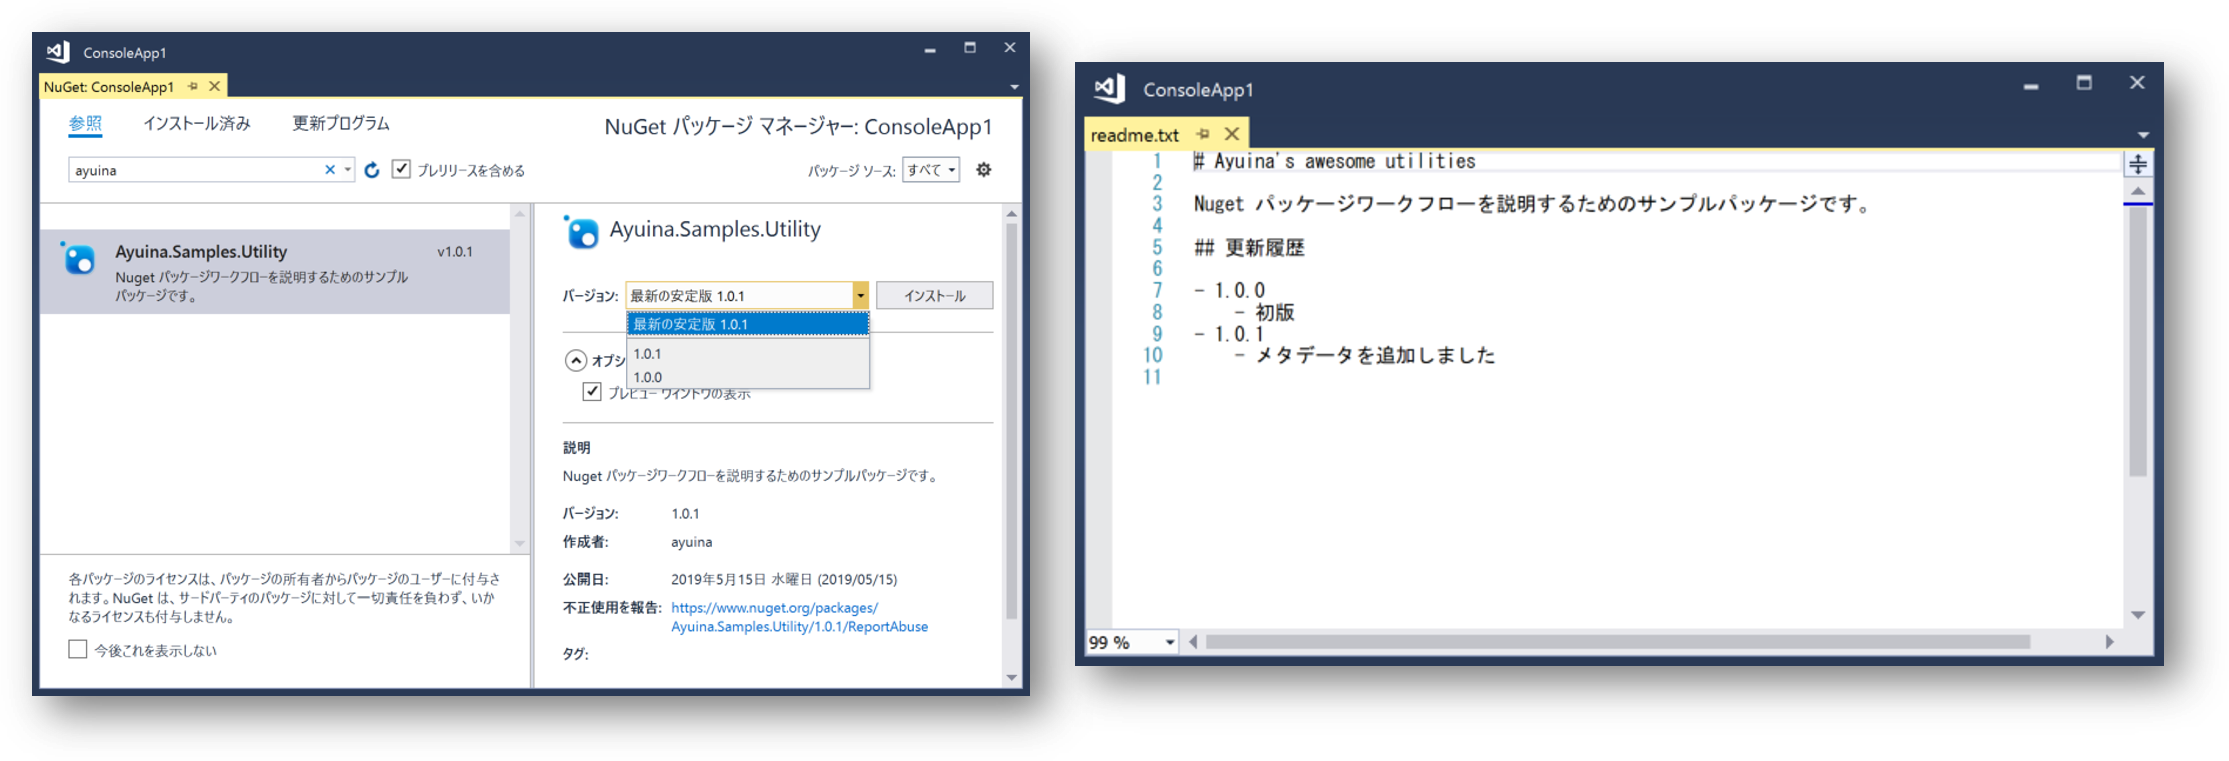Open the パッケージ ソース dropdown
Screen dimensions: 2229x761
pyautogui.click(x=931, y=170)
